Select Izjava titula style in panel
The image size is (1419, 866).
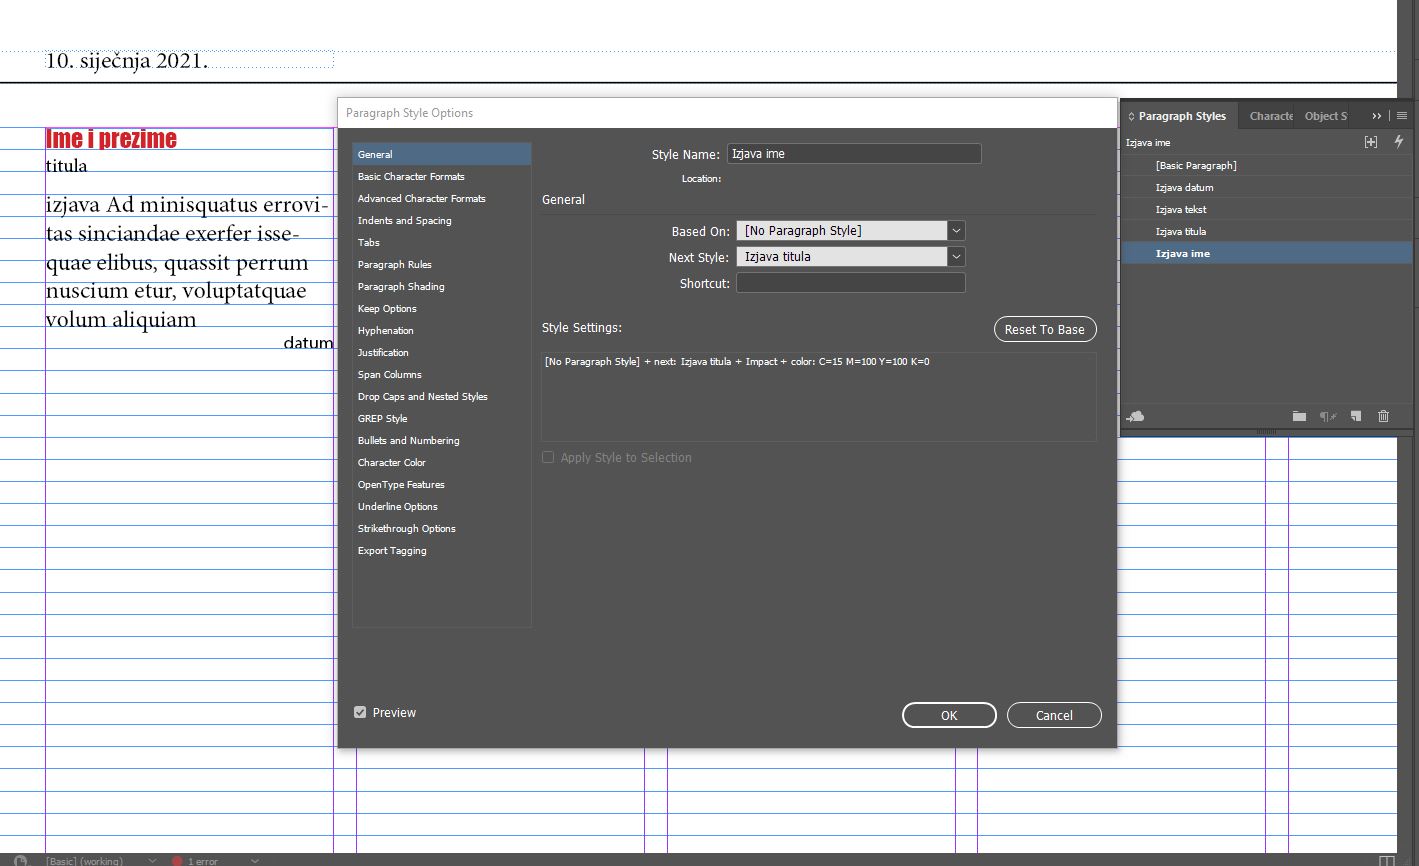click(1267, 231)
